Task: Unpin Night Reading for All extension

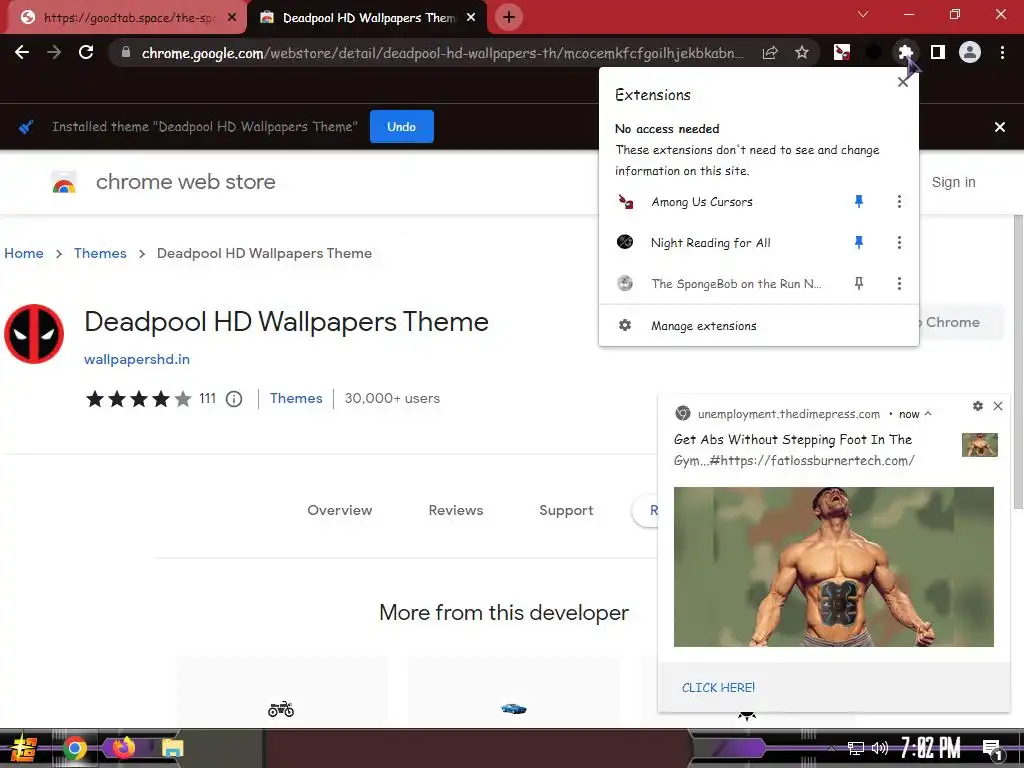Action: pyautogui.click(x=859, y=242)
